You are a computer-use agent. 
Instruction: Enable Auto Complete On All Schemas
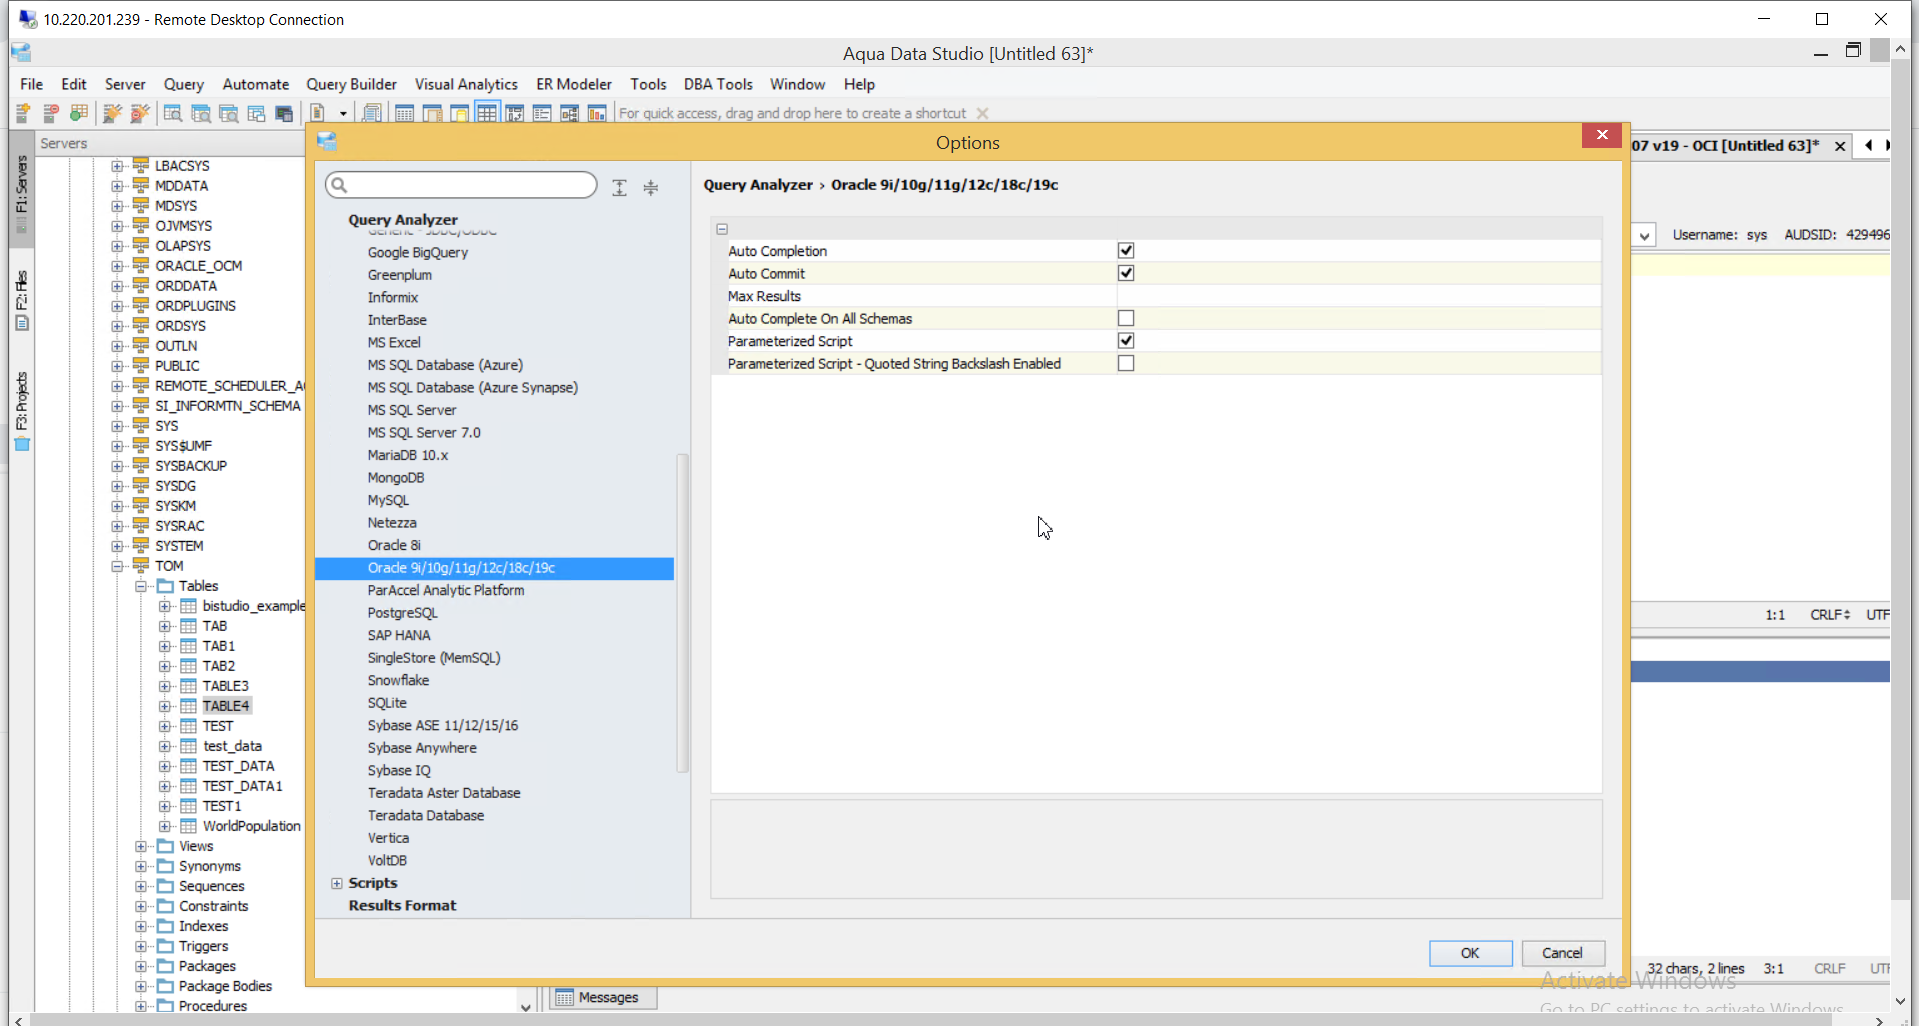coord(1126,318)
